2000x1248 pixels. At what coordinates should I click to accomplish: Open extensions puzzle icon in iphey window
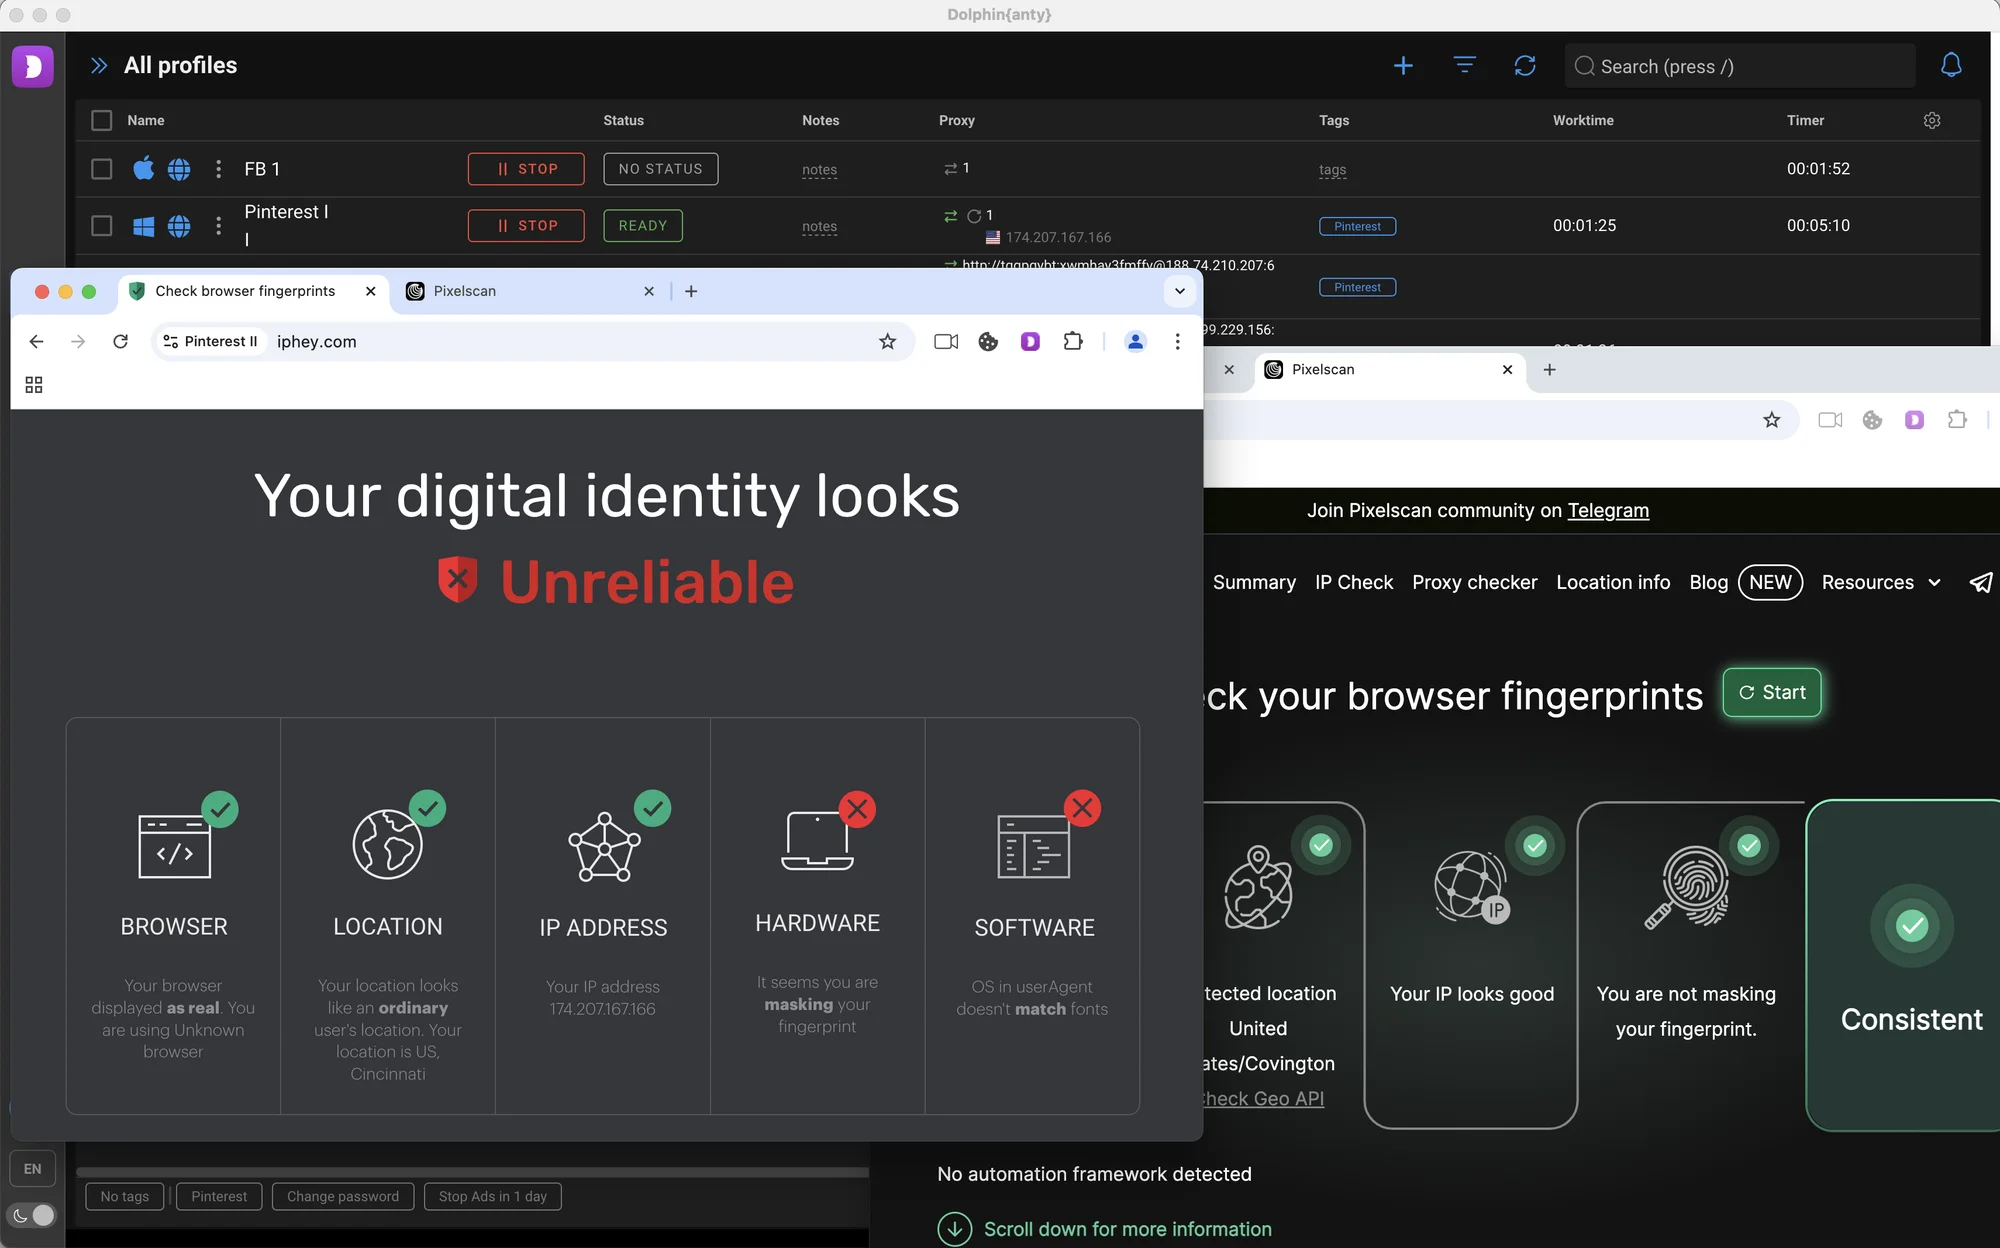click(1073, 342)
